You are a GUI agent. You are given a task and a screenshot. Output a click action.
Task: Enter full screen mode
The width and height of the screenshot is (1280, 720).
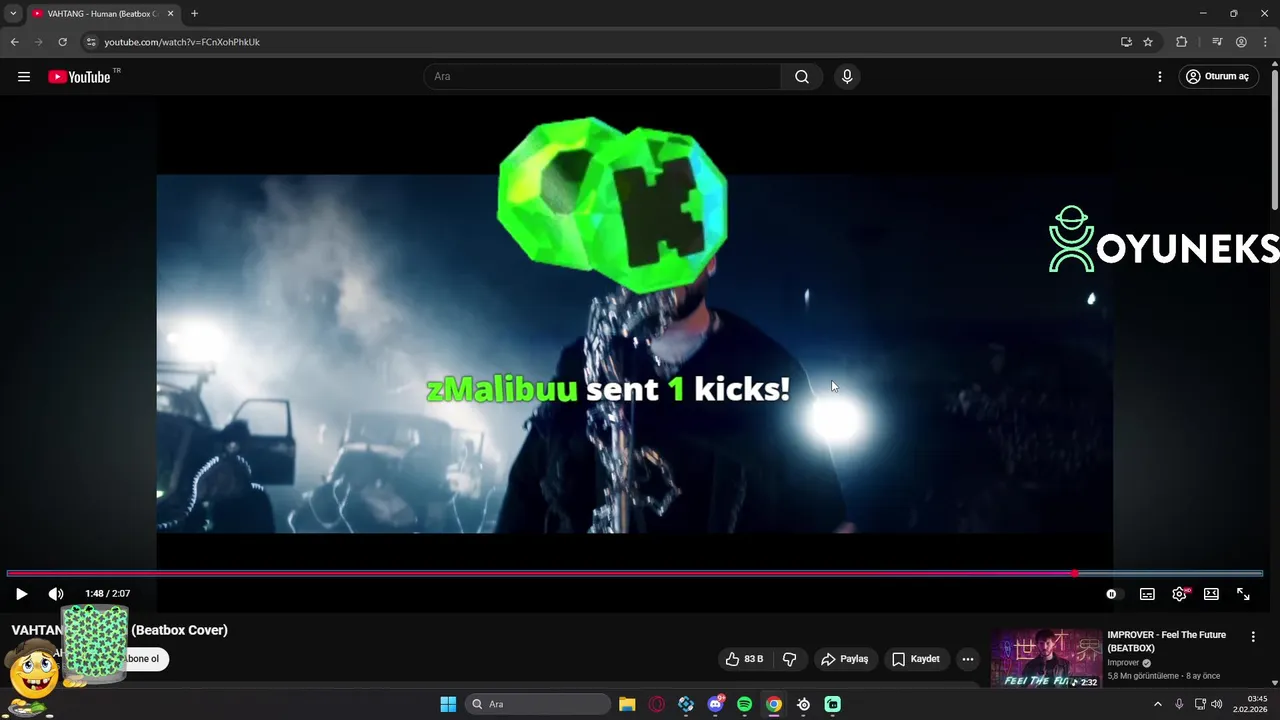pyautogui.click(x=1243, y=594)
